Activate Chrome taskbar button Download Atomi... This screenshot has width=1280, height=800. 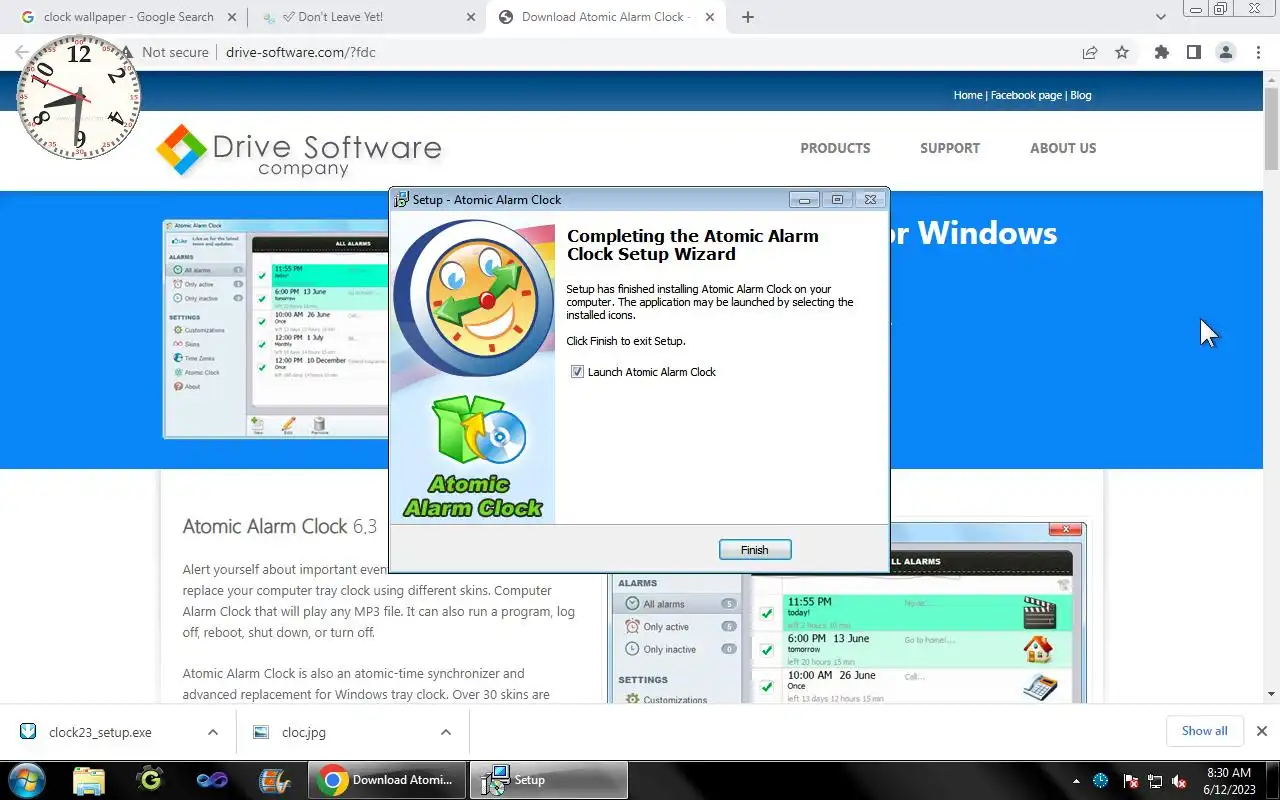(x=387, y=780)
